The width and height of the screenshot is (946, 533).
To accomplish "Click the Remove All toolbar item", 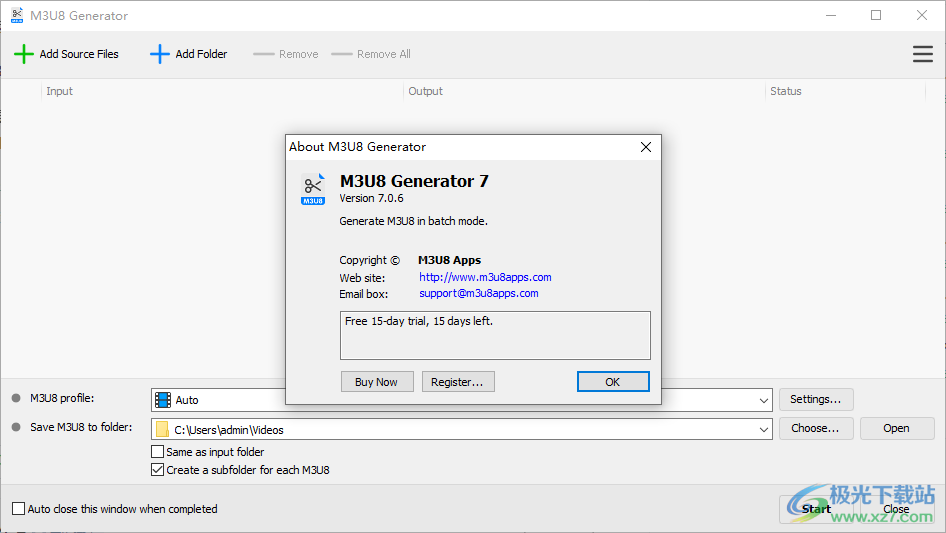I will point(371,54).
